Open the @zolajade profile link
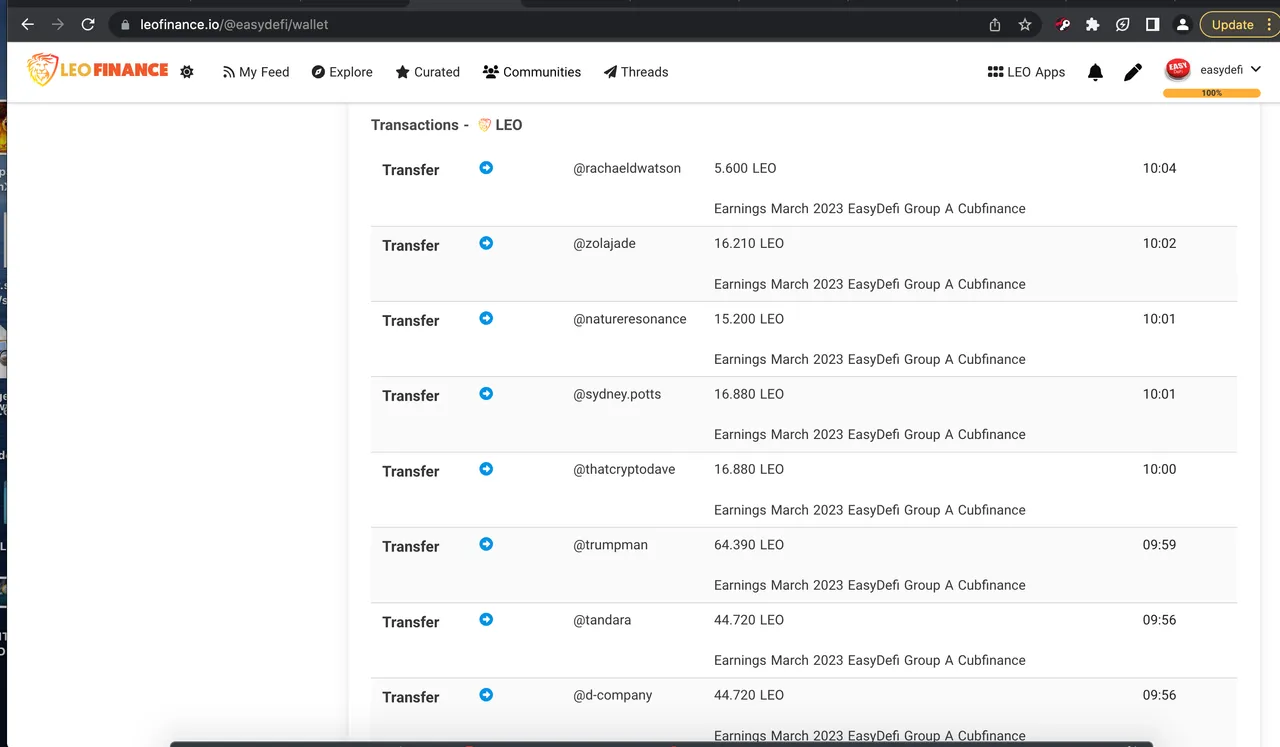The image size is (1280, 747). (x=604, y=243)
